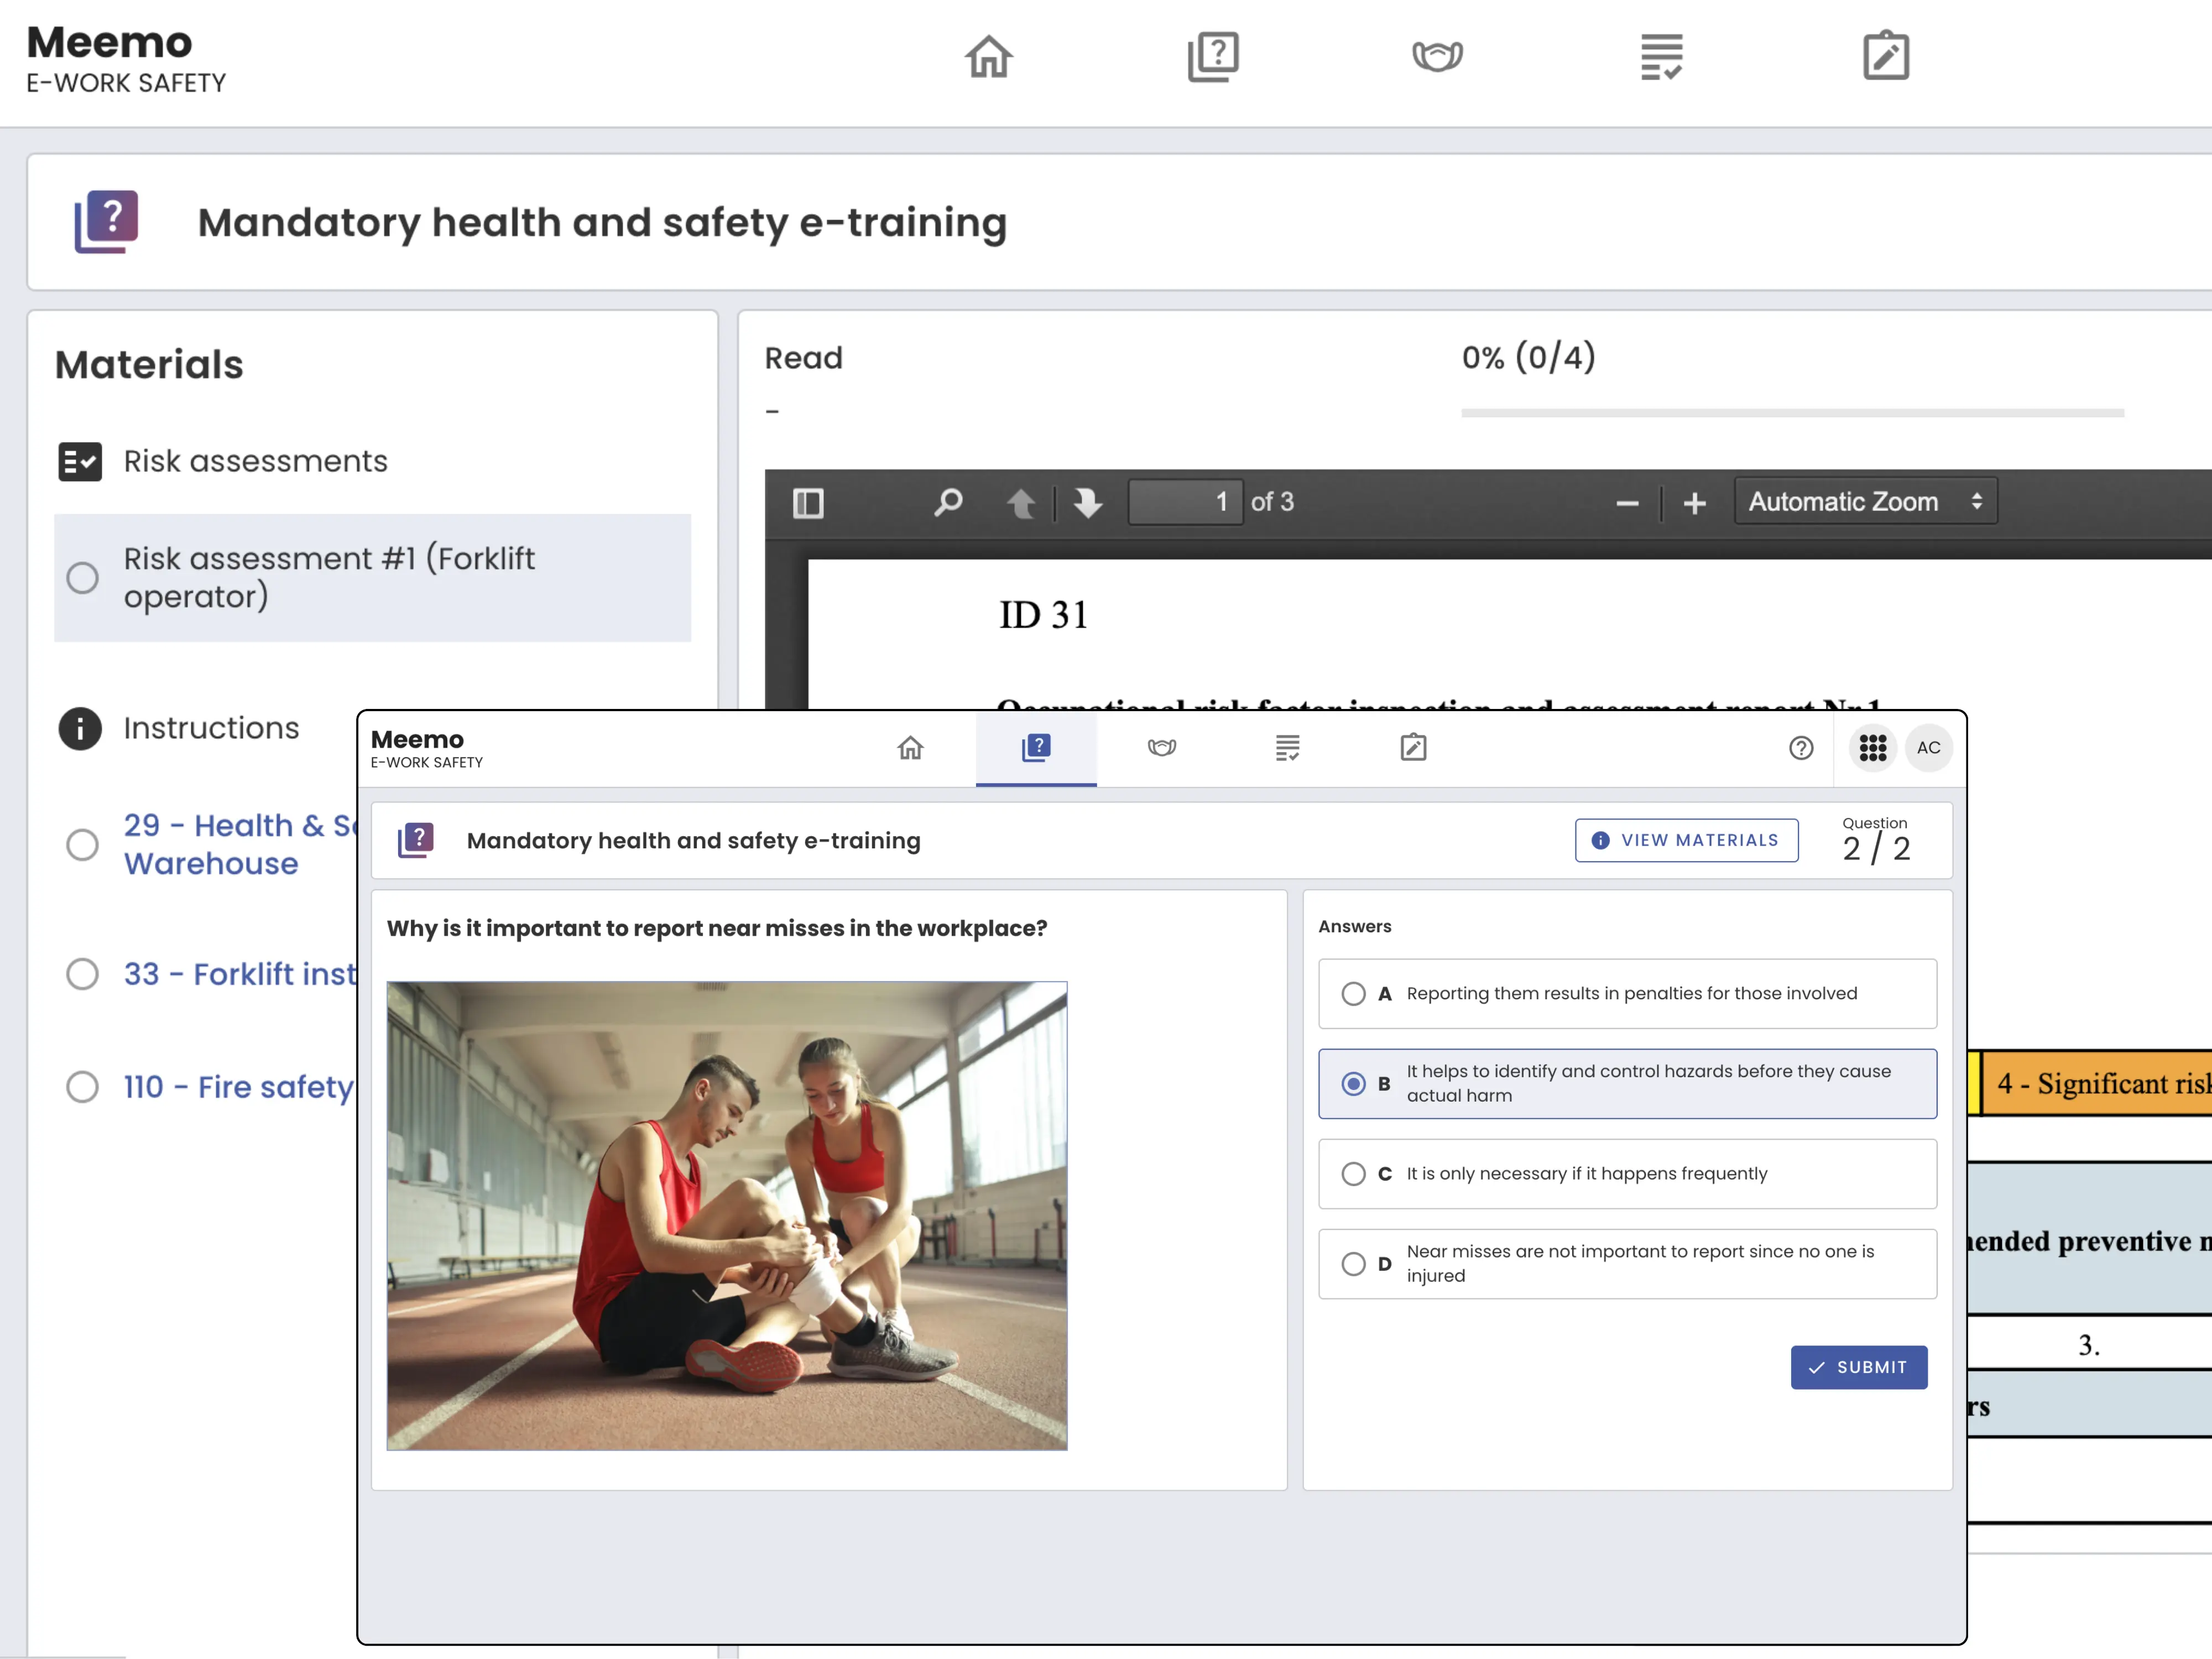Viewport: 2212px width, 1659px height.
Task: Click the PDF page number field
Action: point(1185,502)
